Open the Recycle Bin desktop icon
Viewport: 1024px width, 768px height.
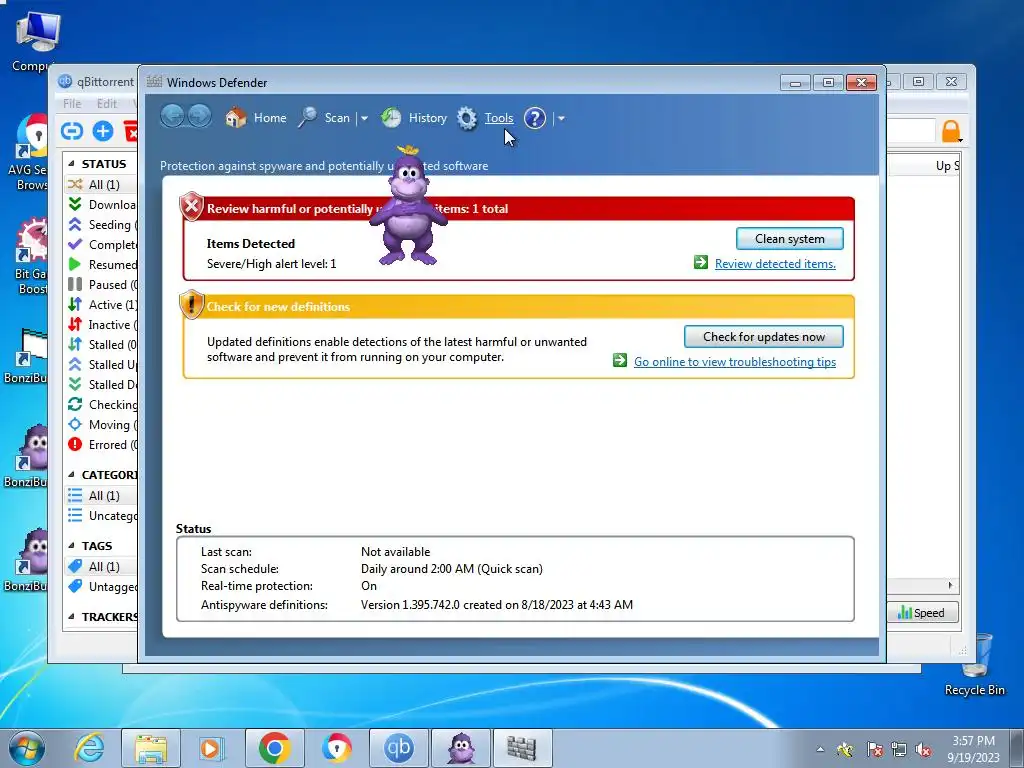(974, 665)
